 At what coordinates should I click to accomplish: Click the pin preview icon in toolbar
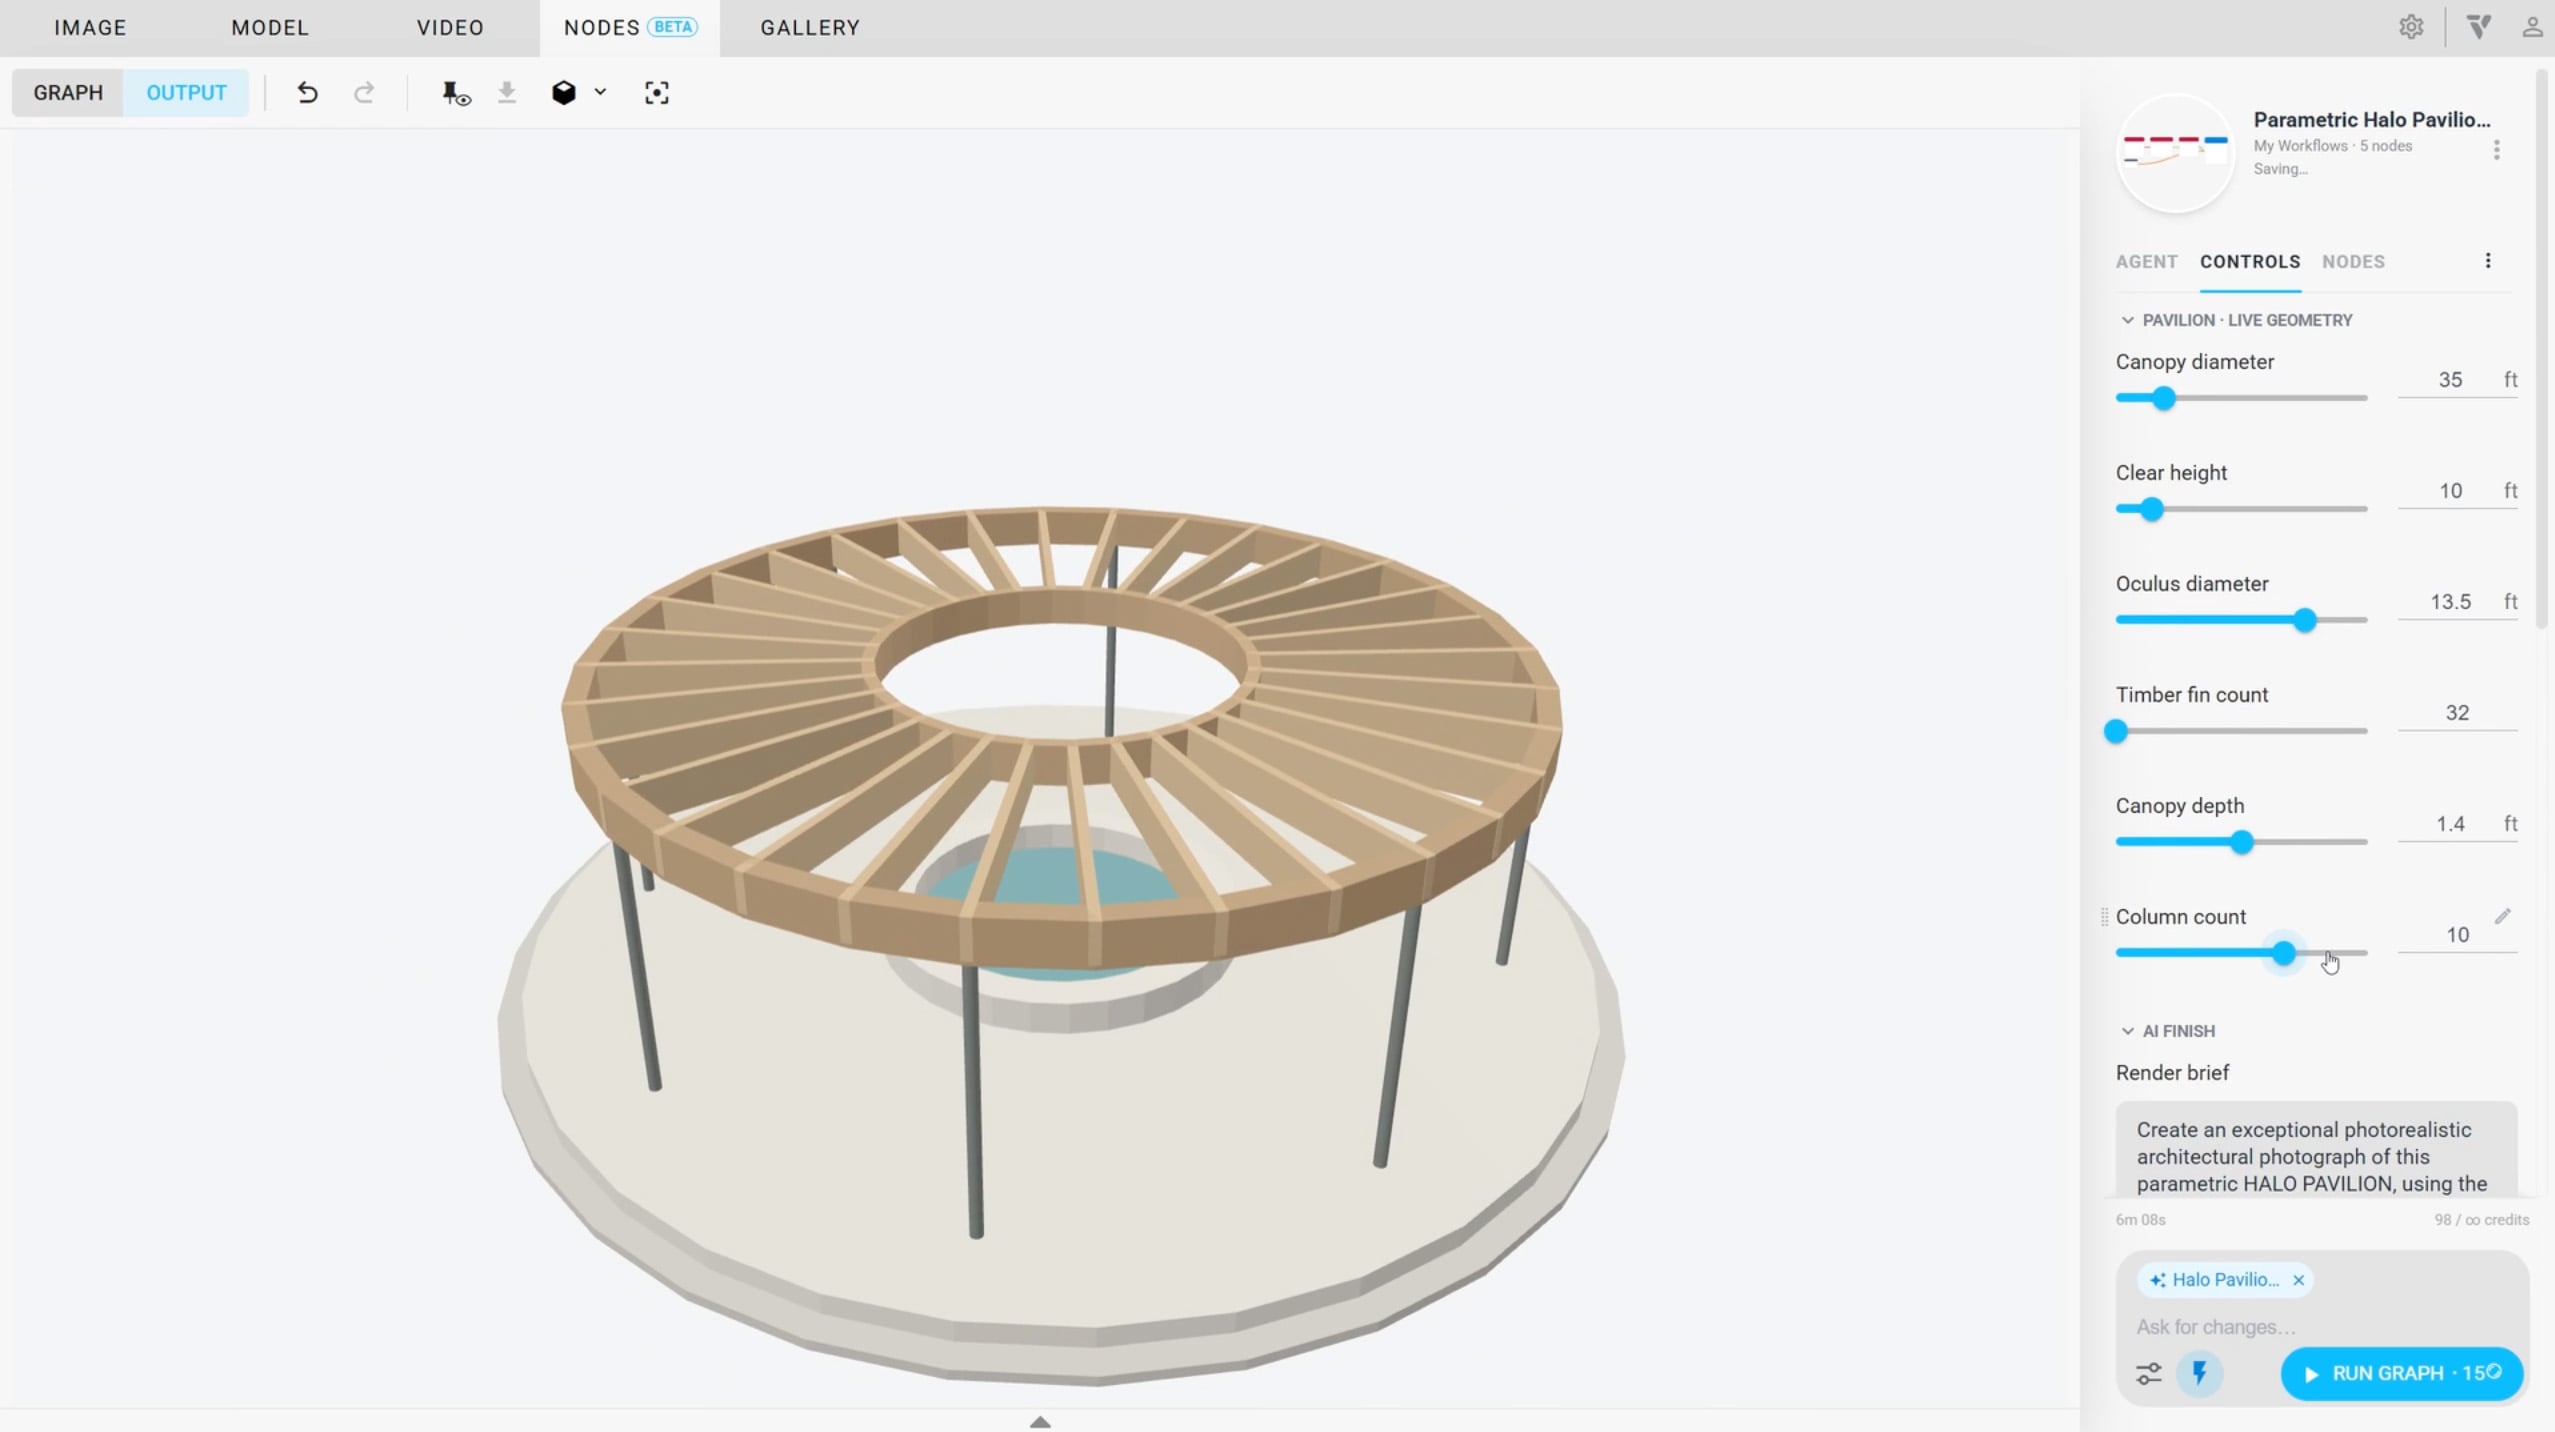(x=456, y=93)
